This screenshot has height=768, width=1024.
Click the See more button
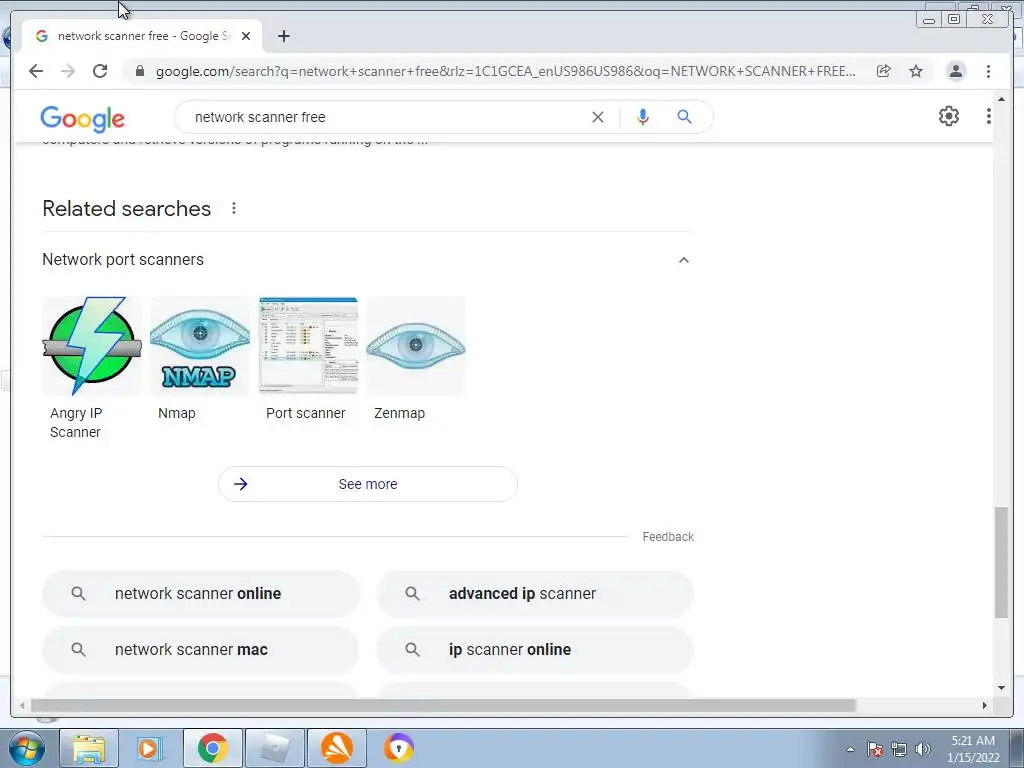[x=368, y=484]
